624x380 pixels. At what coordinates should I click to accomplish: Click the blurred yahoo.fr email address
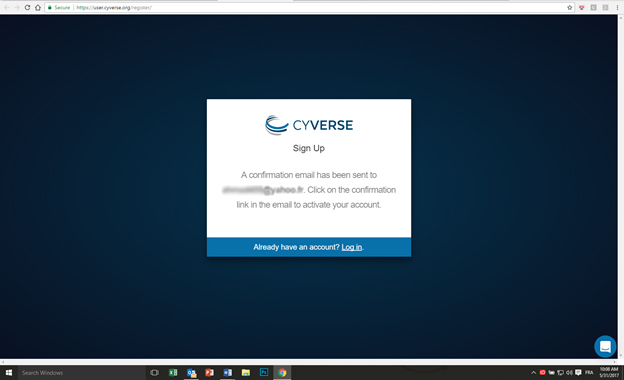(263, 190)
